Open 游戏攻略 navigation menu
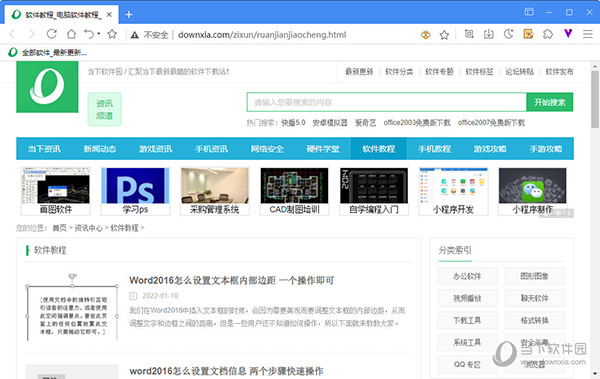 tap(490, 149)
